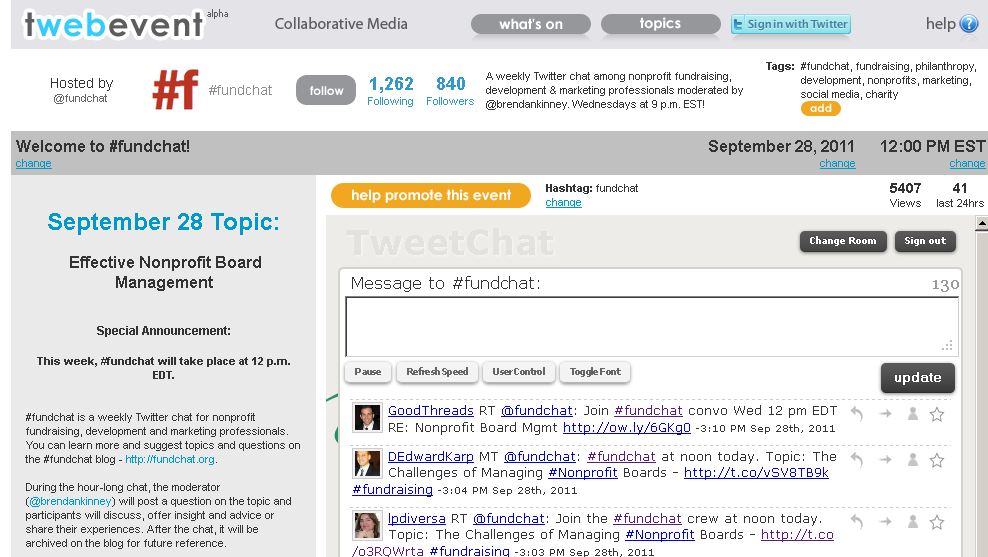The height and width of the screenshot is (557, 988).
Task: Reply to the lpdiversa tweet
Action: point(856,521)
